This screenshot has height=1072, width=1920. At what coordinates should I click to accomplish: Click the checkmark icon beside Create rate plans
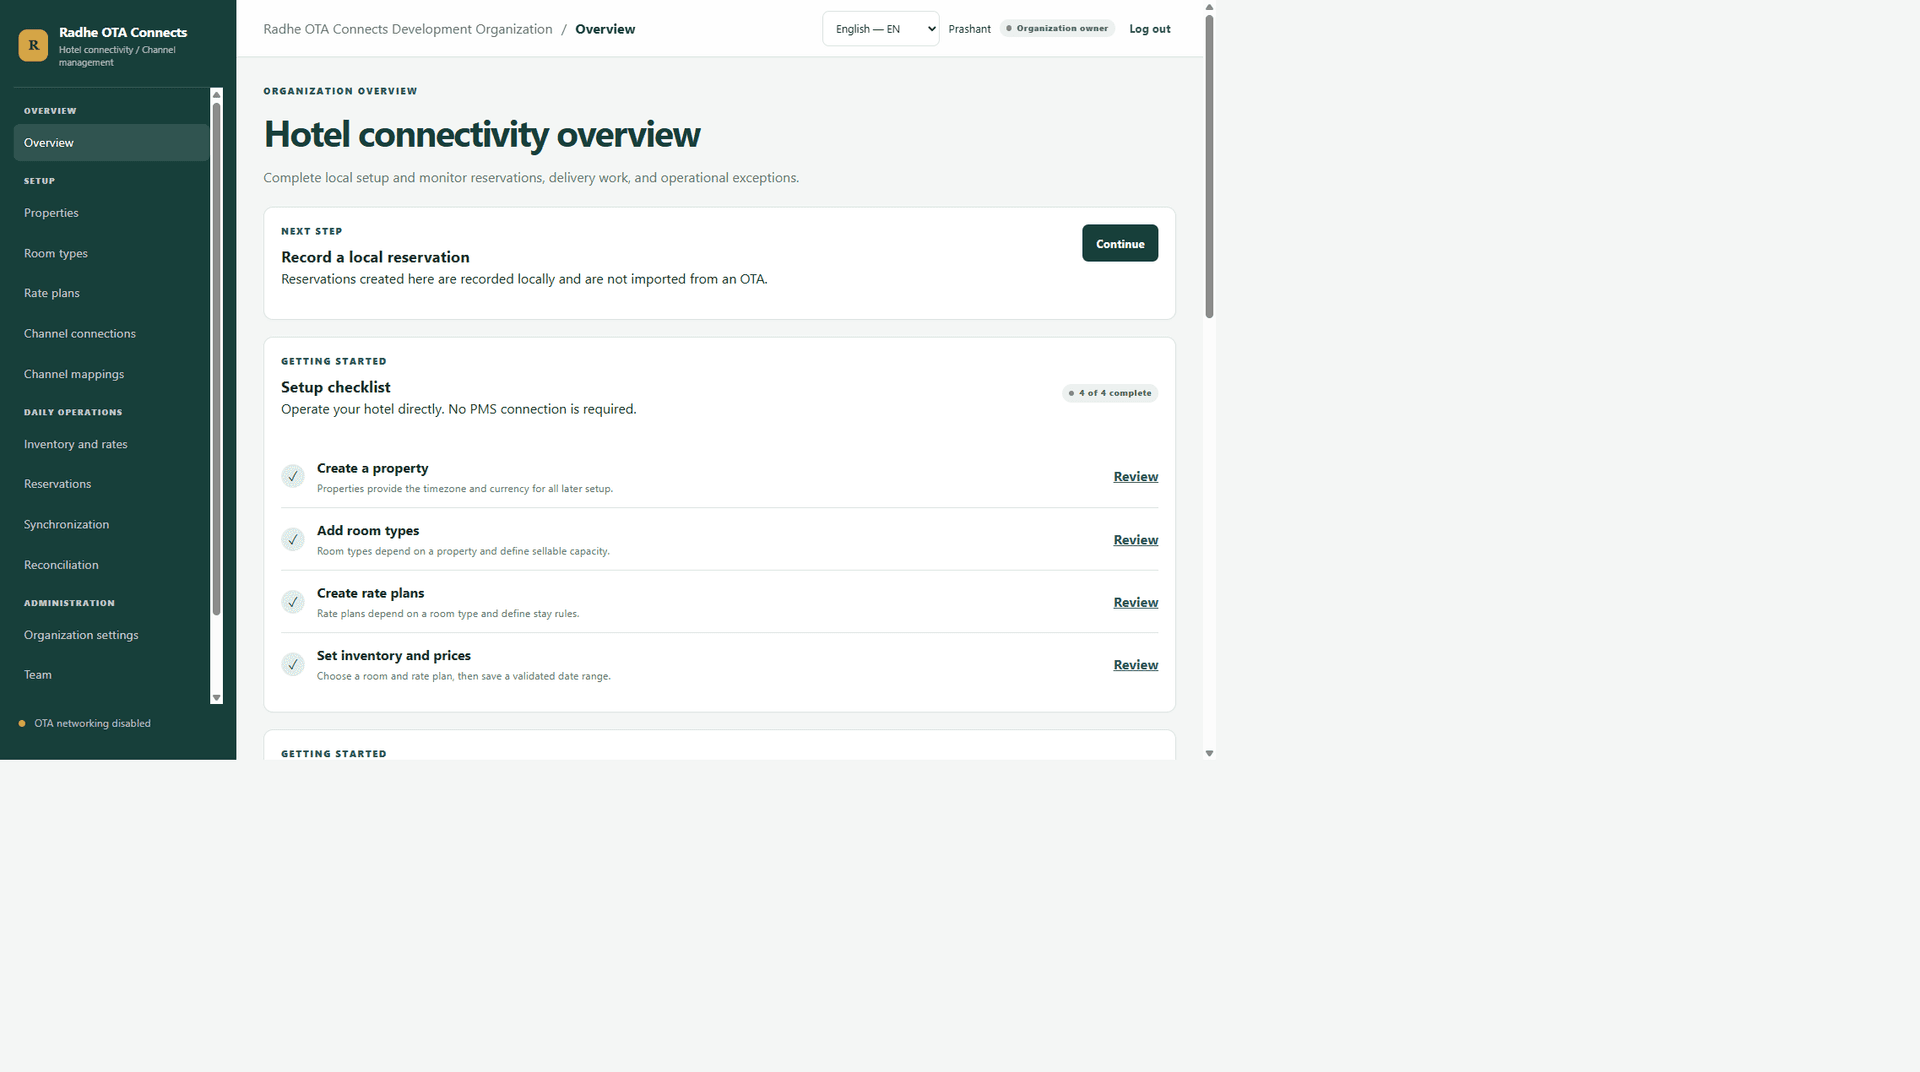pyautogui.click(x=293, y=602)
